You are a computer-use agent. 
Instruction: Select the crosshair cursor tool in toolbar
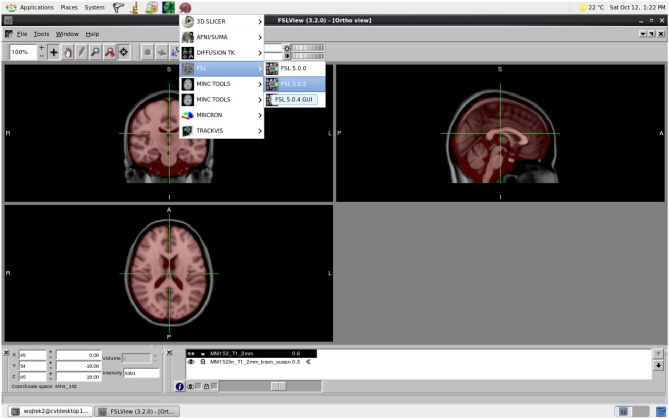tap(54, 51)
